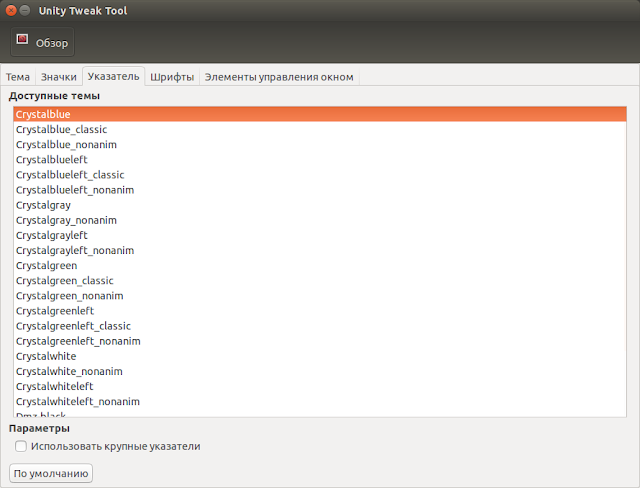The image size is (640, 488).
Task: Close the Unity Tweak Tool window
Action: click(x=11, y=11)
